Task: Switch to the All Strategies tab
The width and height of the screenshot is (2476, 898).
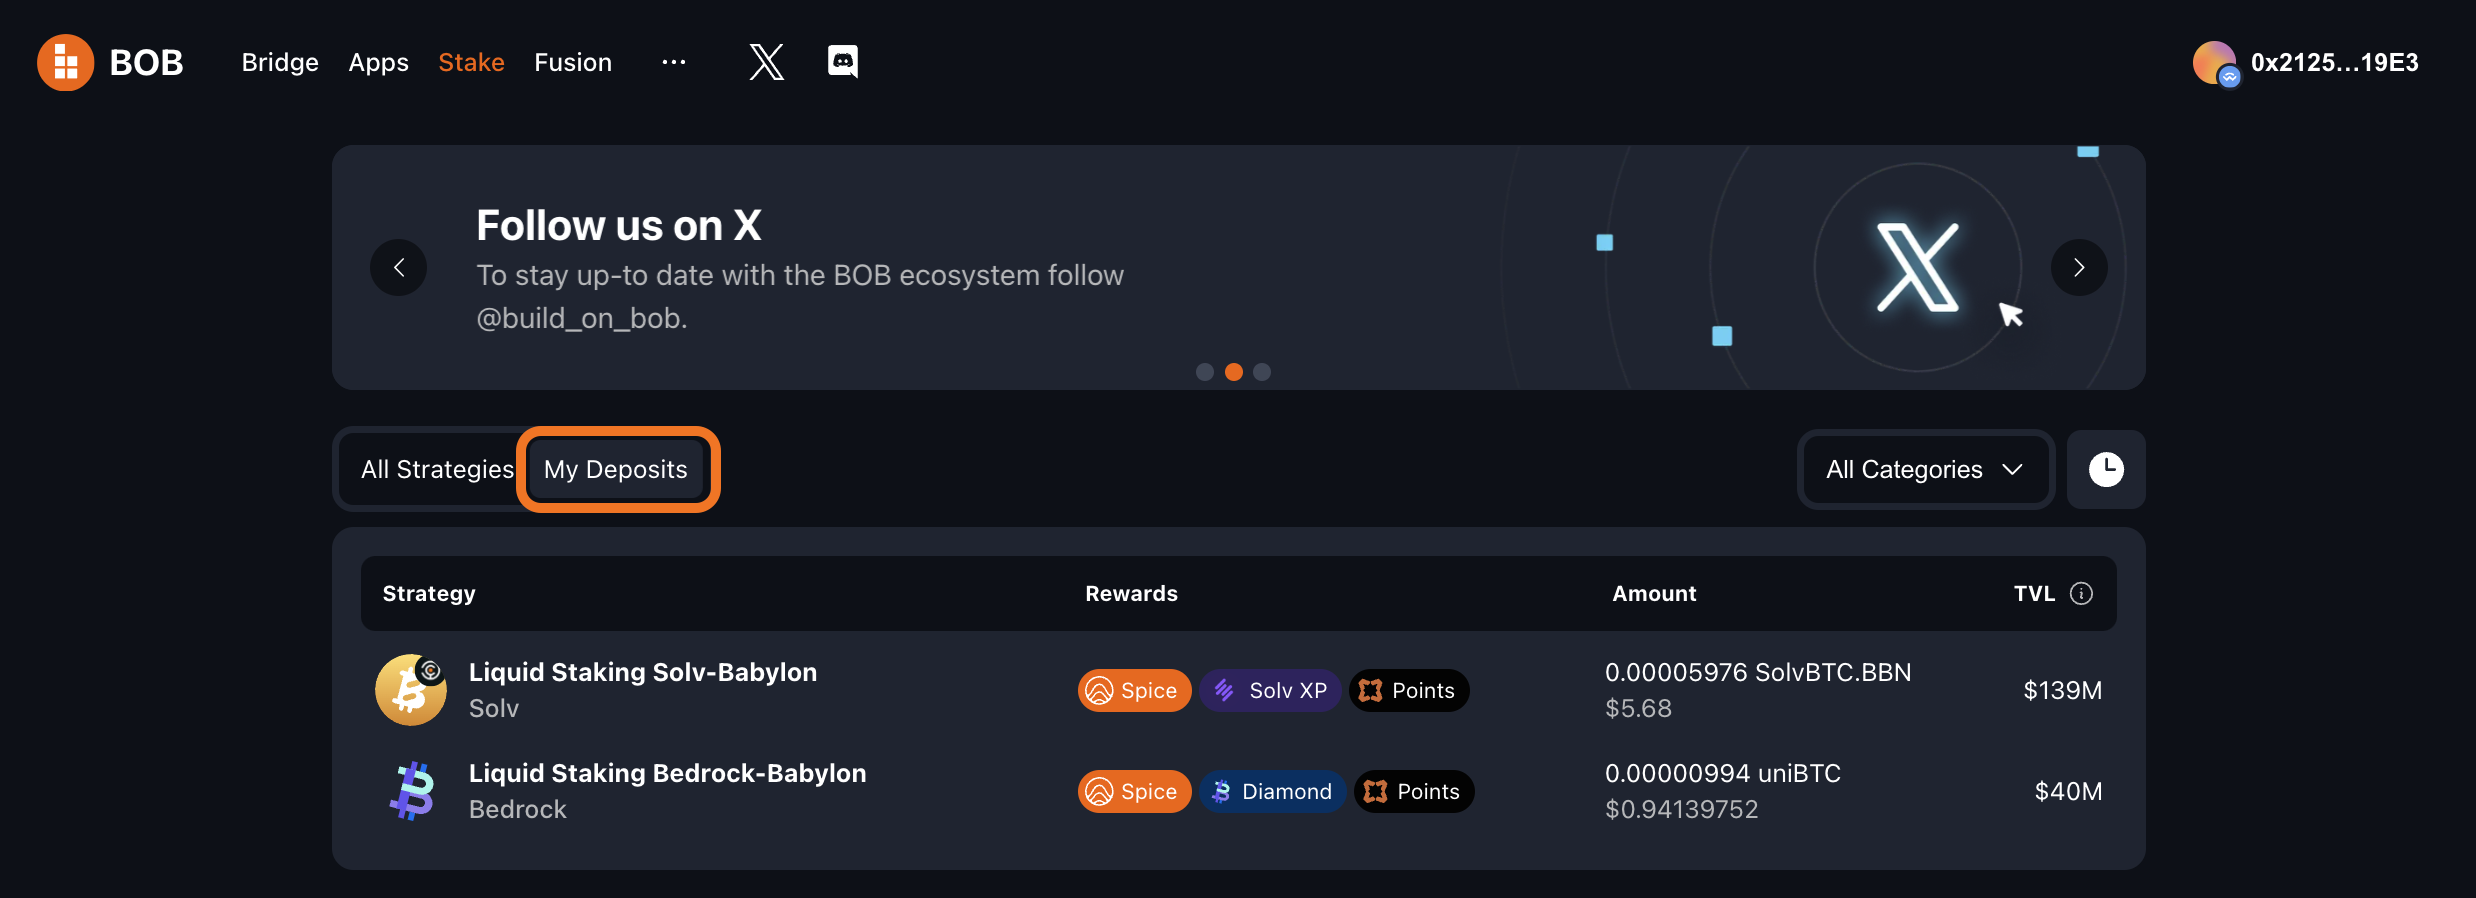Action: (x=437, y=469)
